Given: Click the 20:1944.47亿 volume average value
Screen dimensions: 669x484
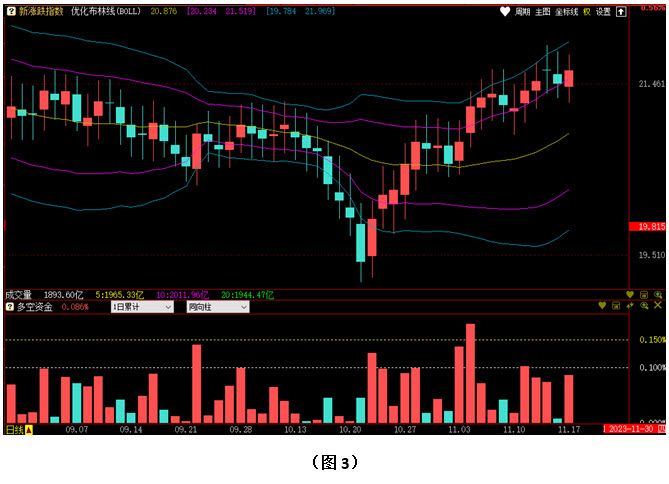Looking at the screenshot, I should tap(247, 295).
